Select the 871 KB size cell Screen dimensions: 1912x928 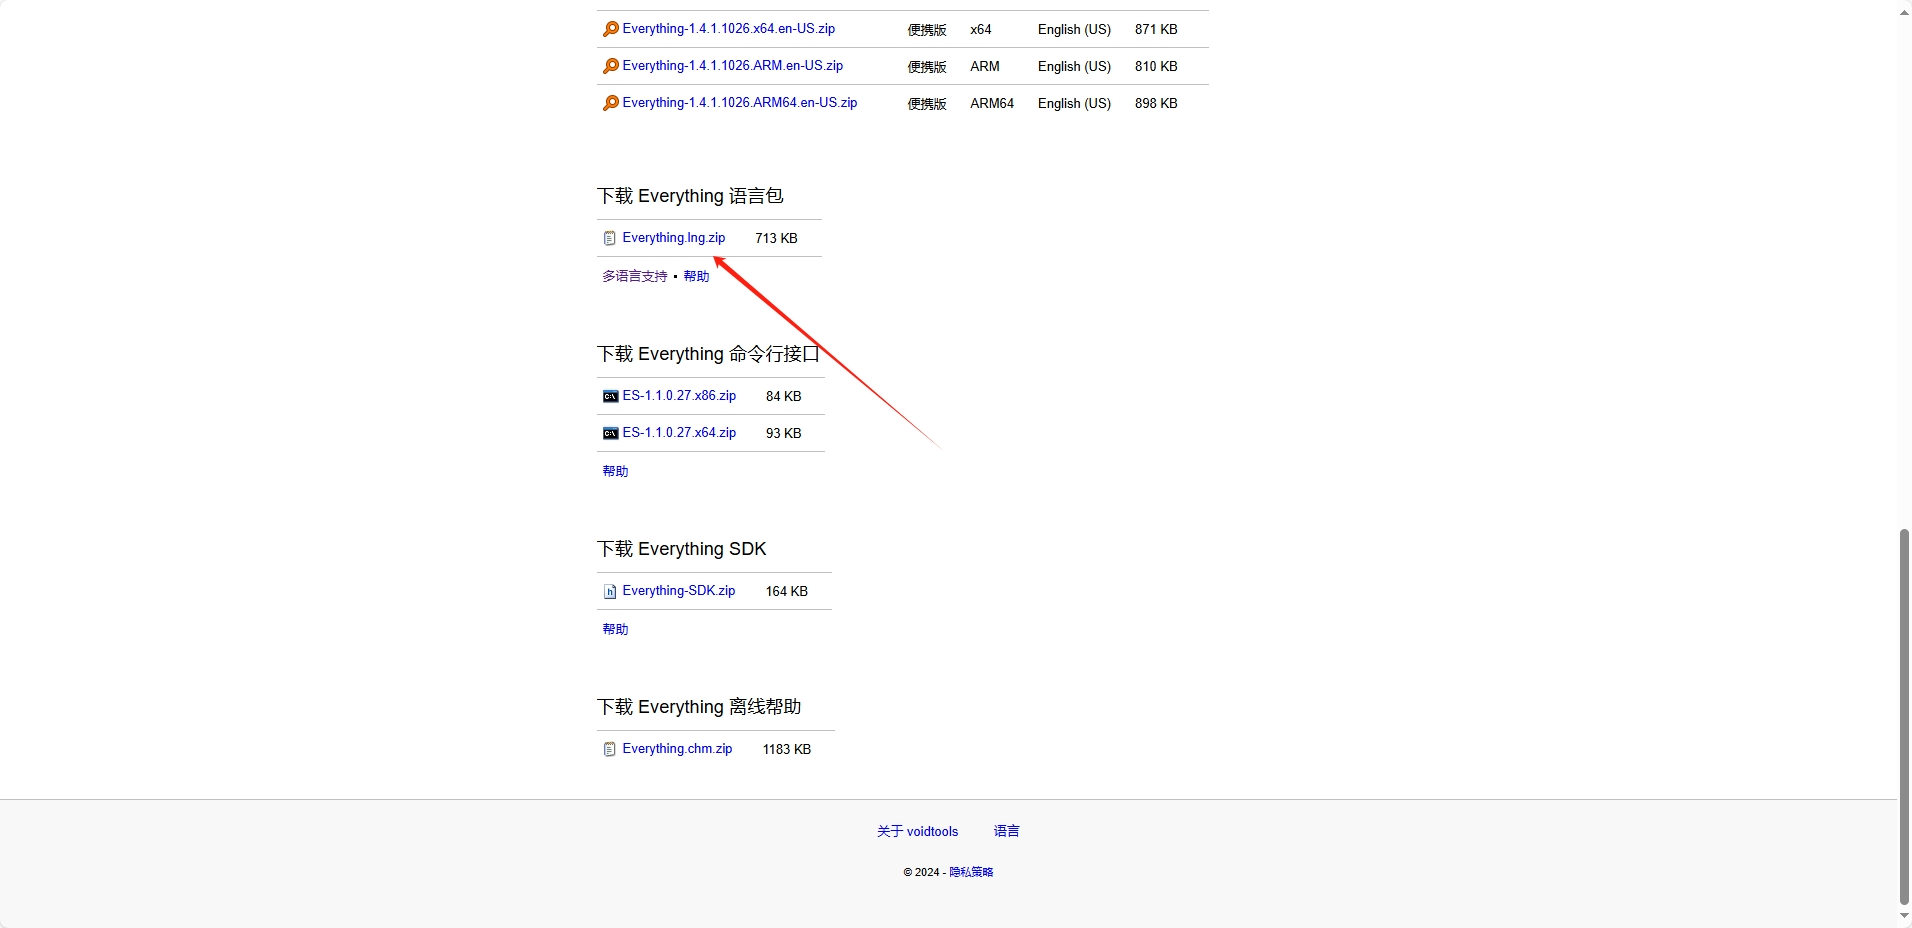[x=1156, y=30]
